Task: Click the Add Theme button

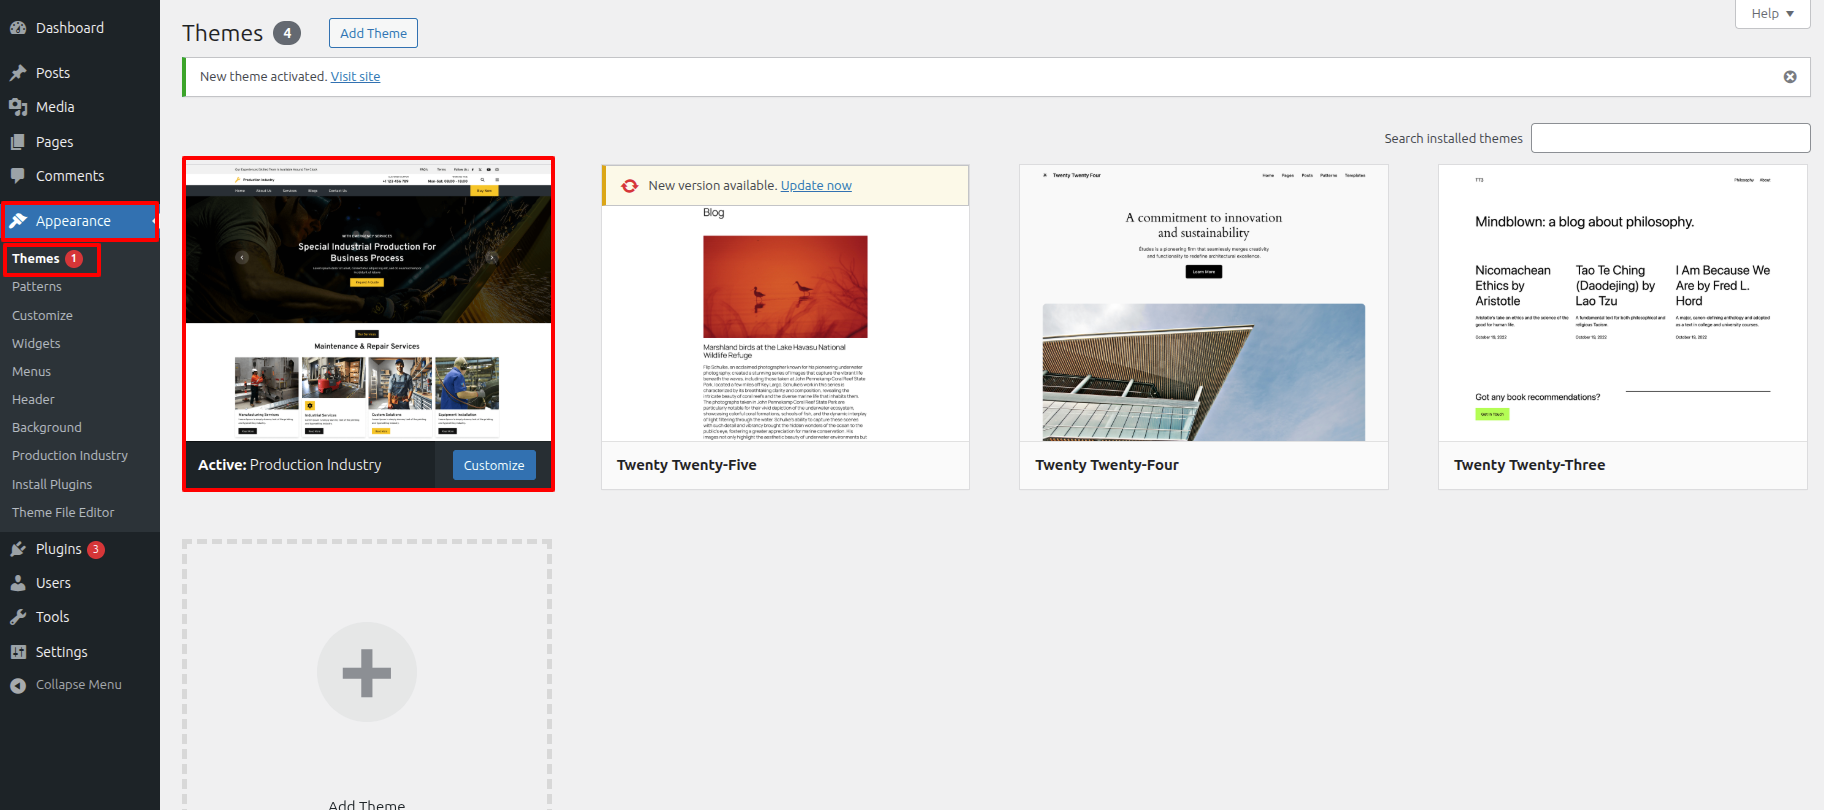Action: click(x=373, y=33)
